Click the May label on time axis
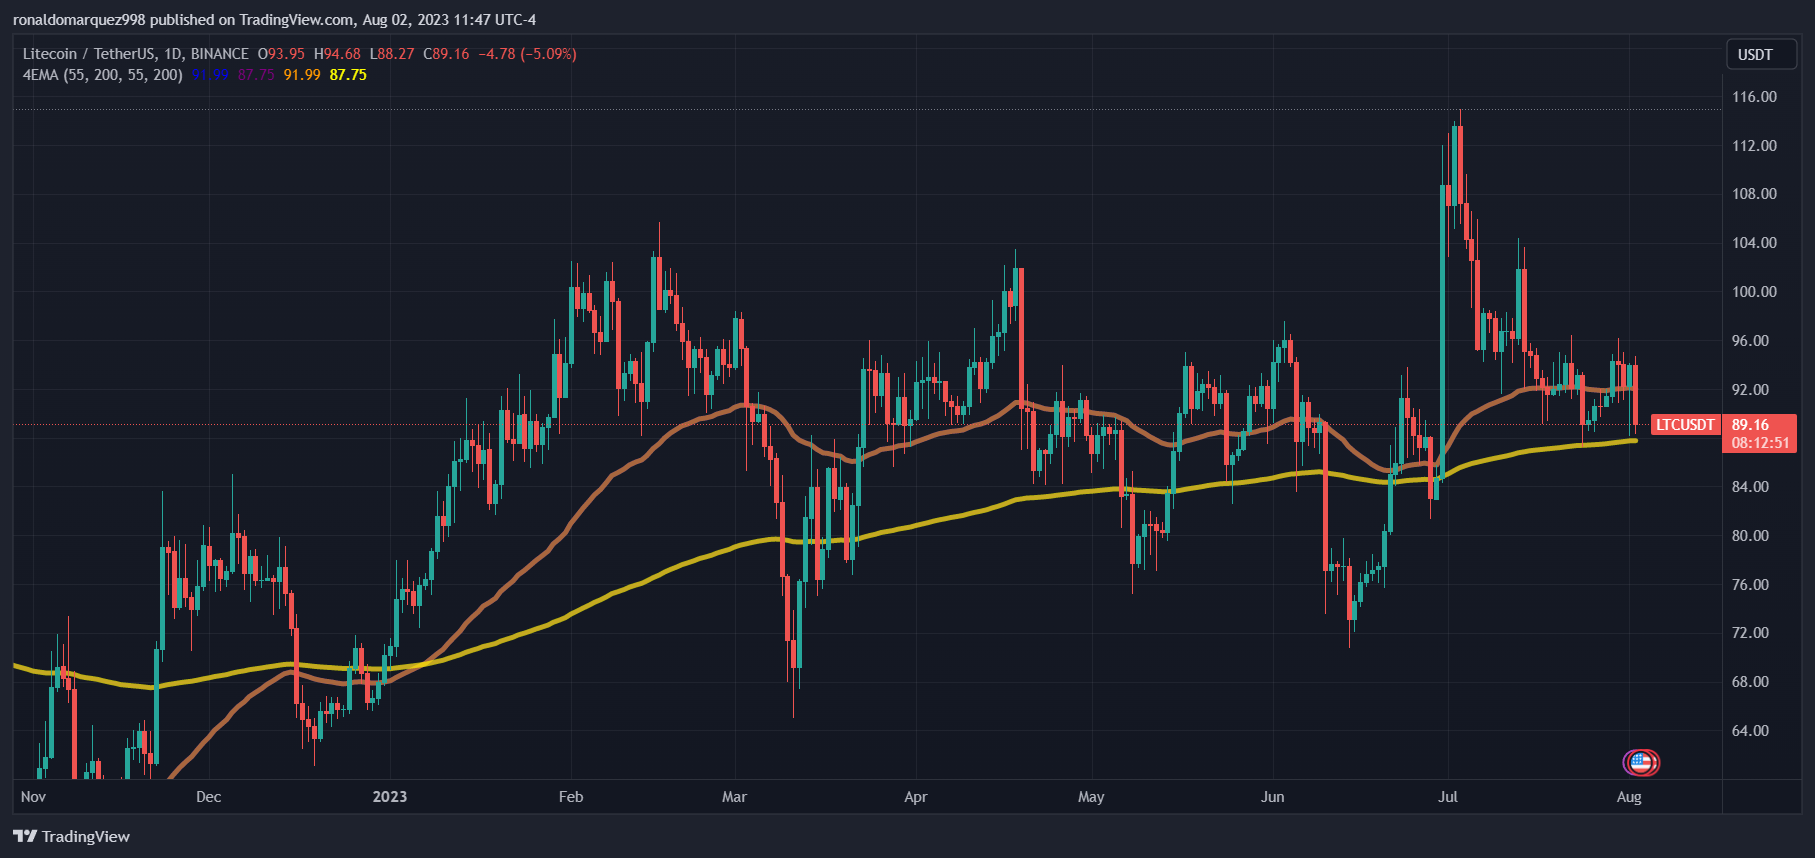Image resolution: width=1815 pixels, height=858 pixels. click(x=1091, y=797)
